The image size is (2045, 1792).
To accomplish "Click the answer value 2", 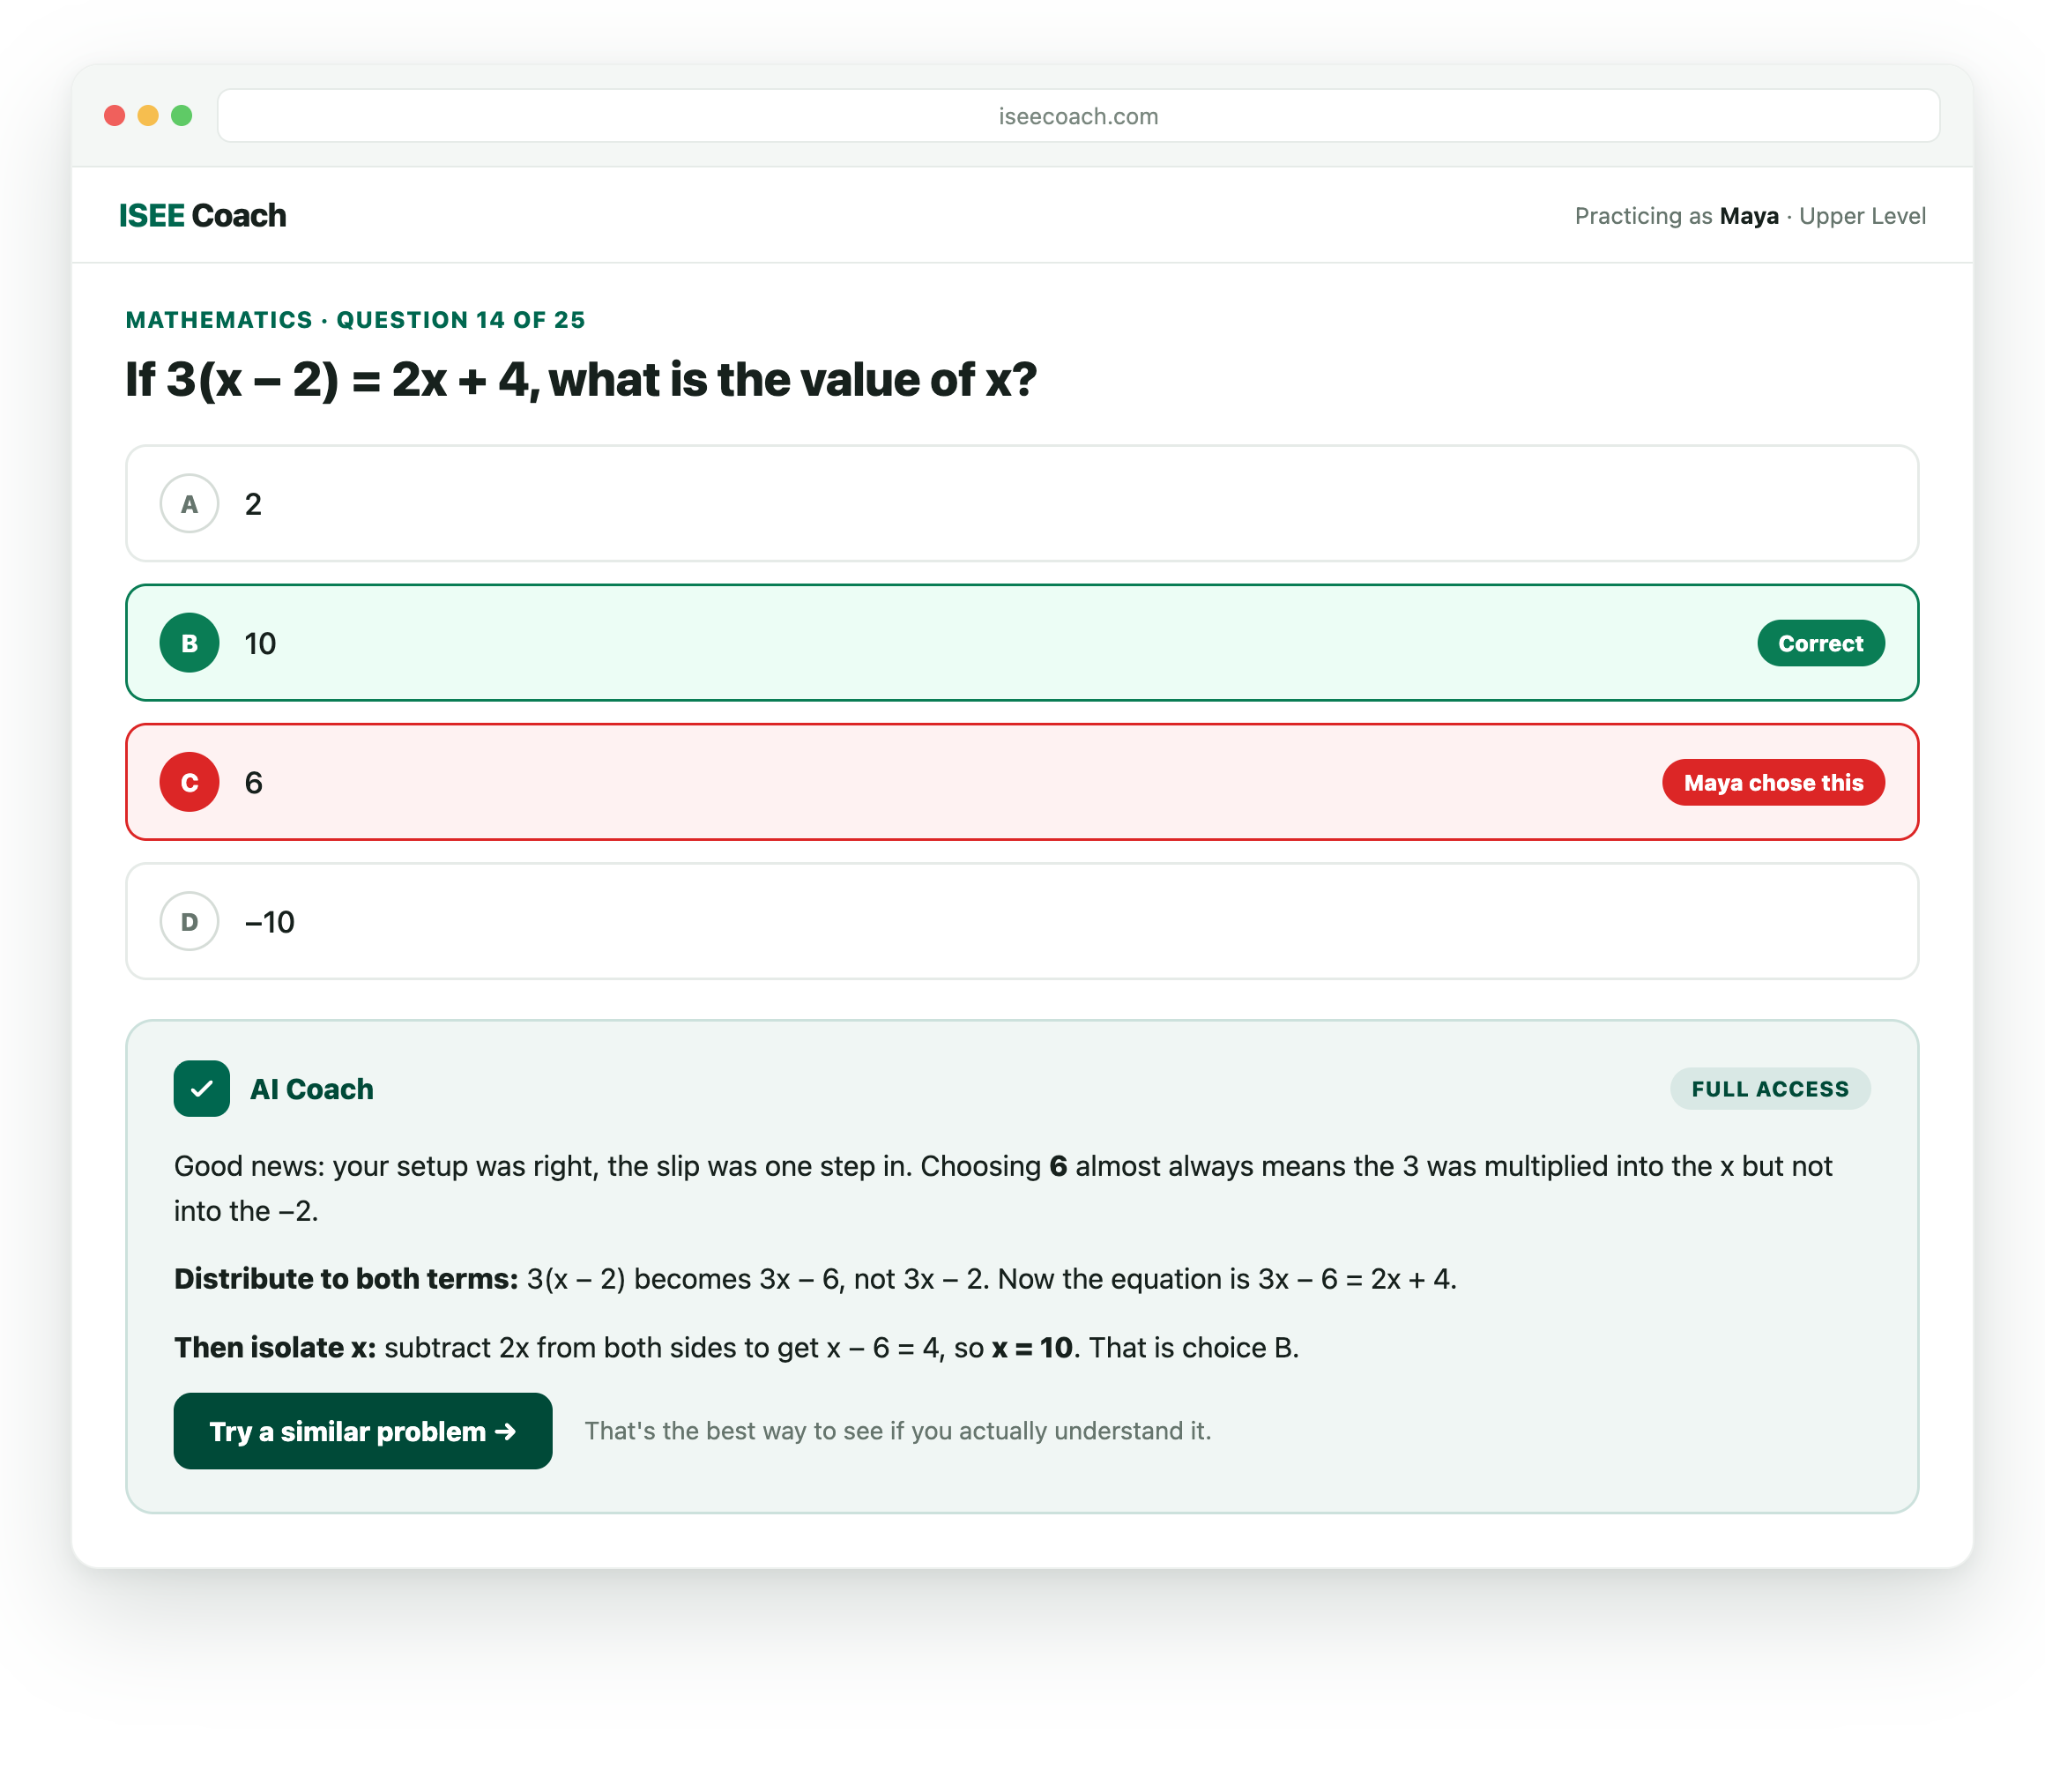I will pos(253,504).
